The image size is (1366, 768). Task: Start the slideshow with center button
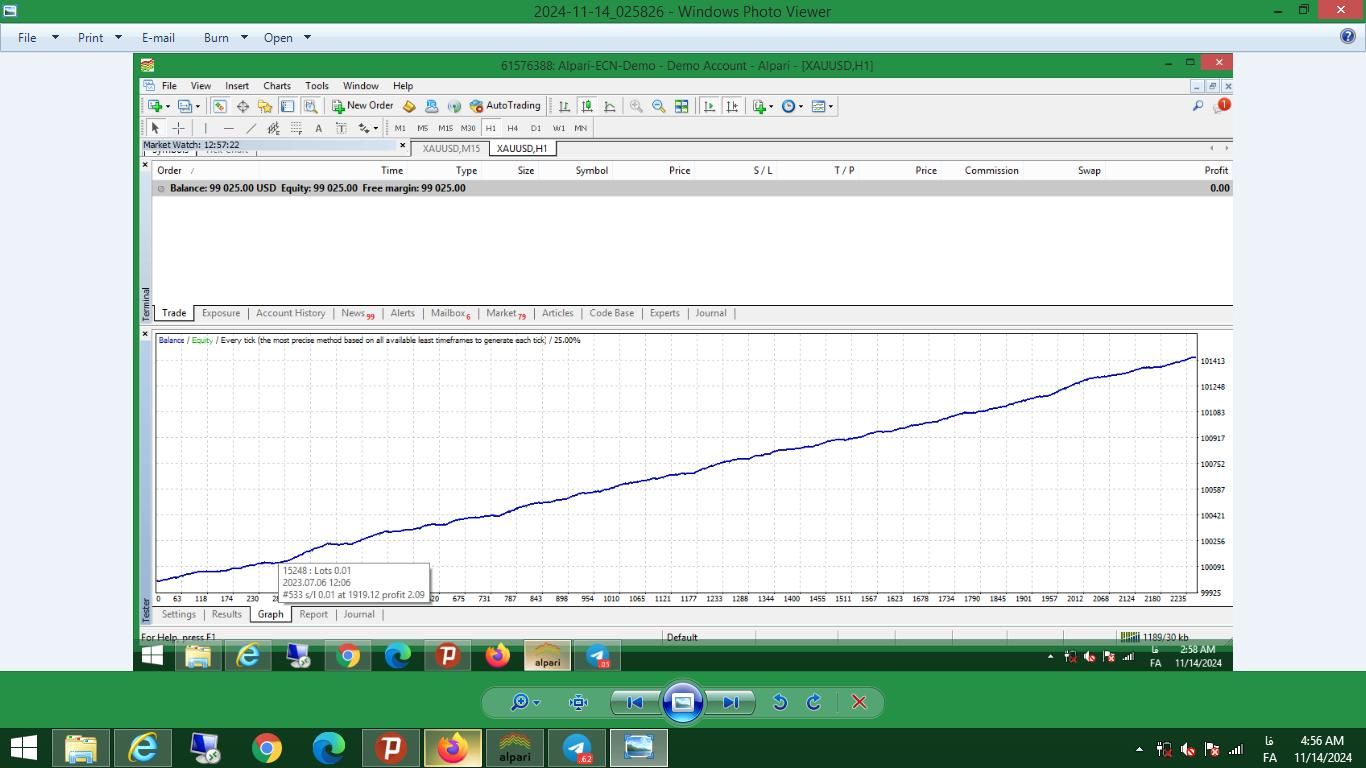[x=682, y=702]
